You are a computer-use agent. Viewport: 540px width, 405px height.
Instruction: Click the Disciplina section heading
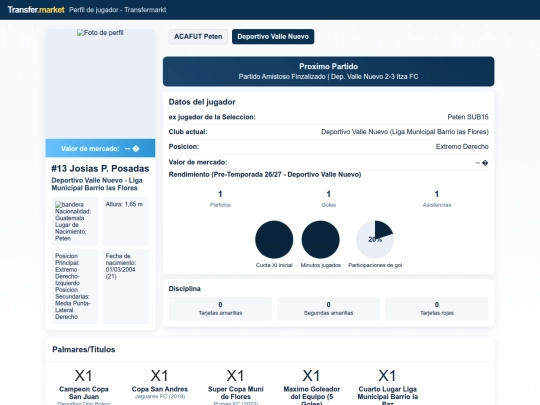(185, 289)
